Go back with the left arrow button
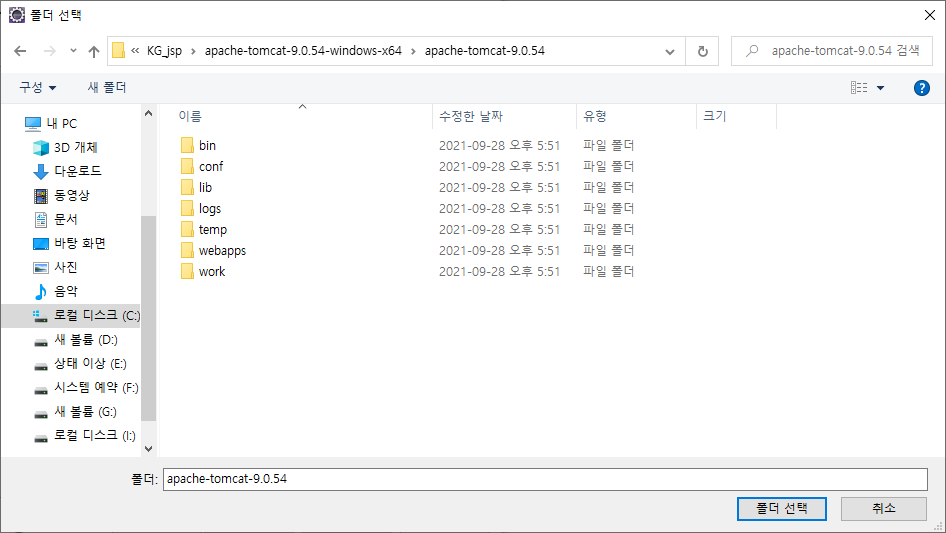 20,51
